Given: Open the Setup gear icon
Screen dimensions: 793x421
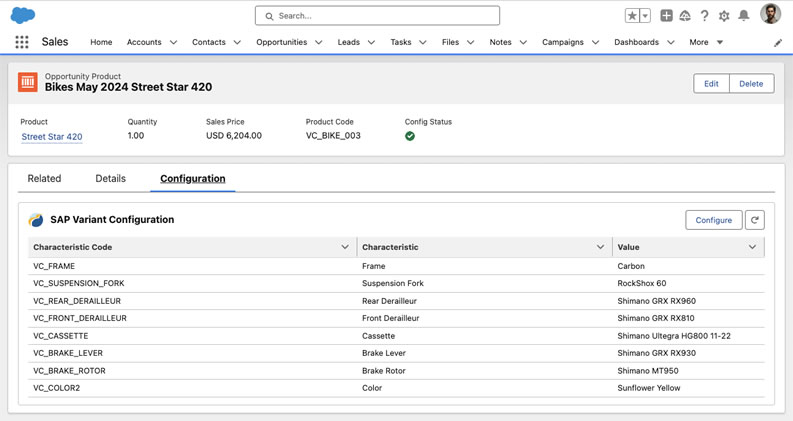Looking at the screenshot, I should pyautogui.click(x=724, y=16).
